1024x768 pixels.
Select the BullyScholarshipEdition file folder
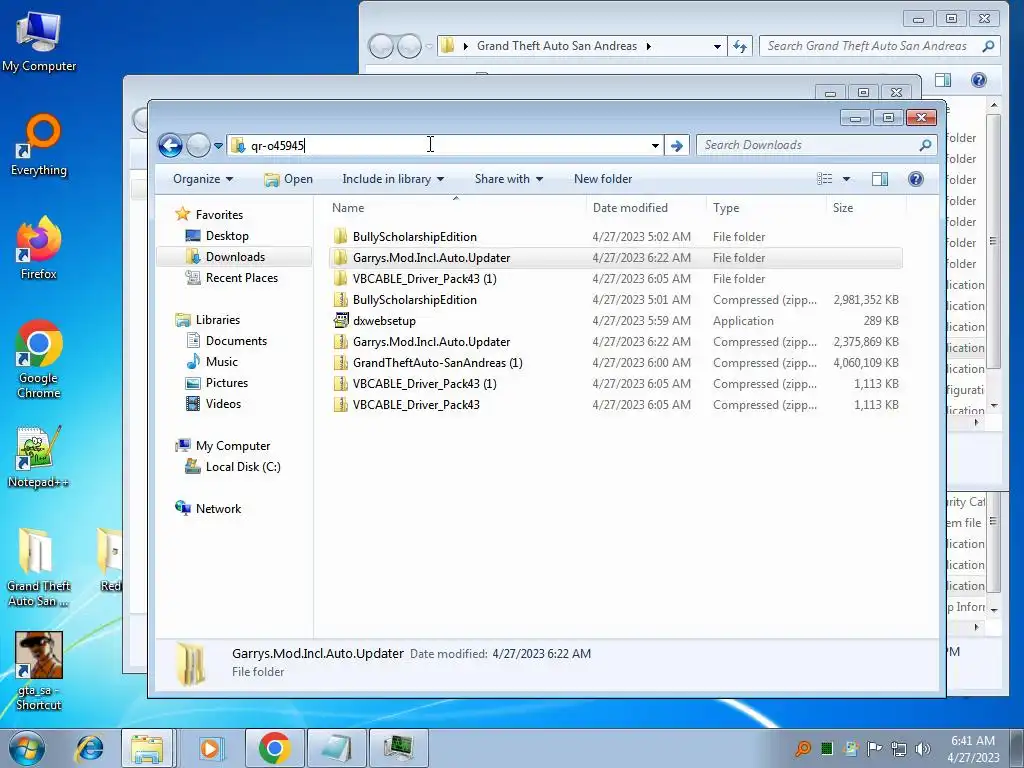(x=616, y=236)
